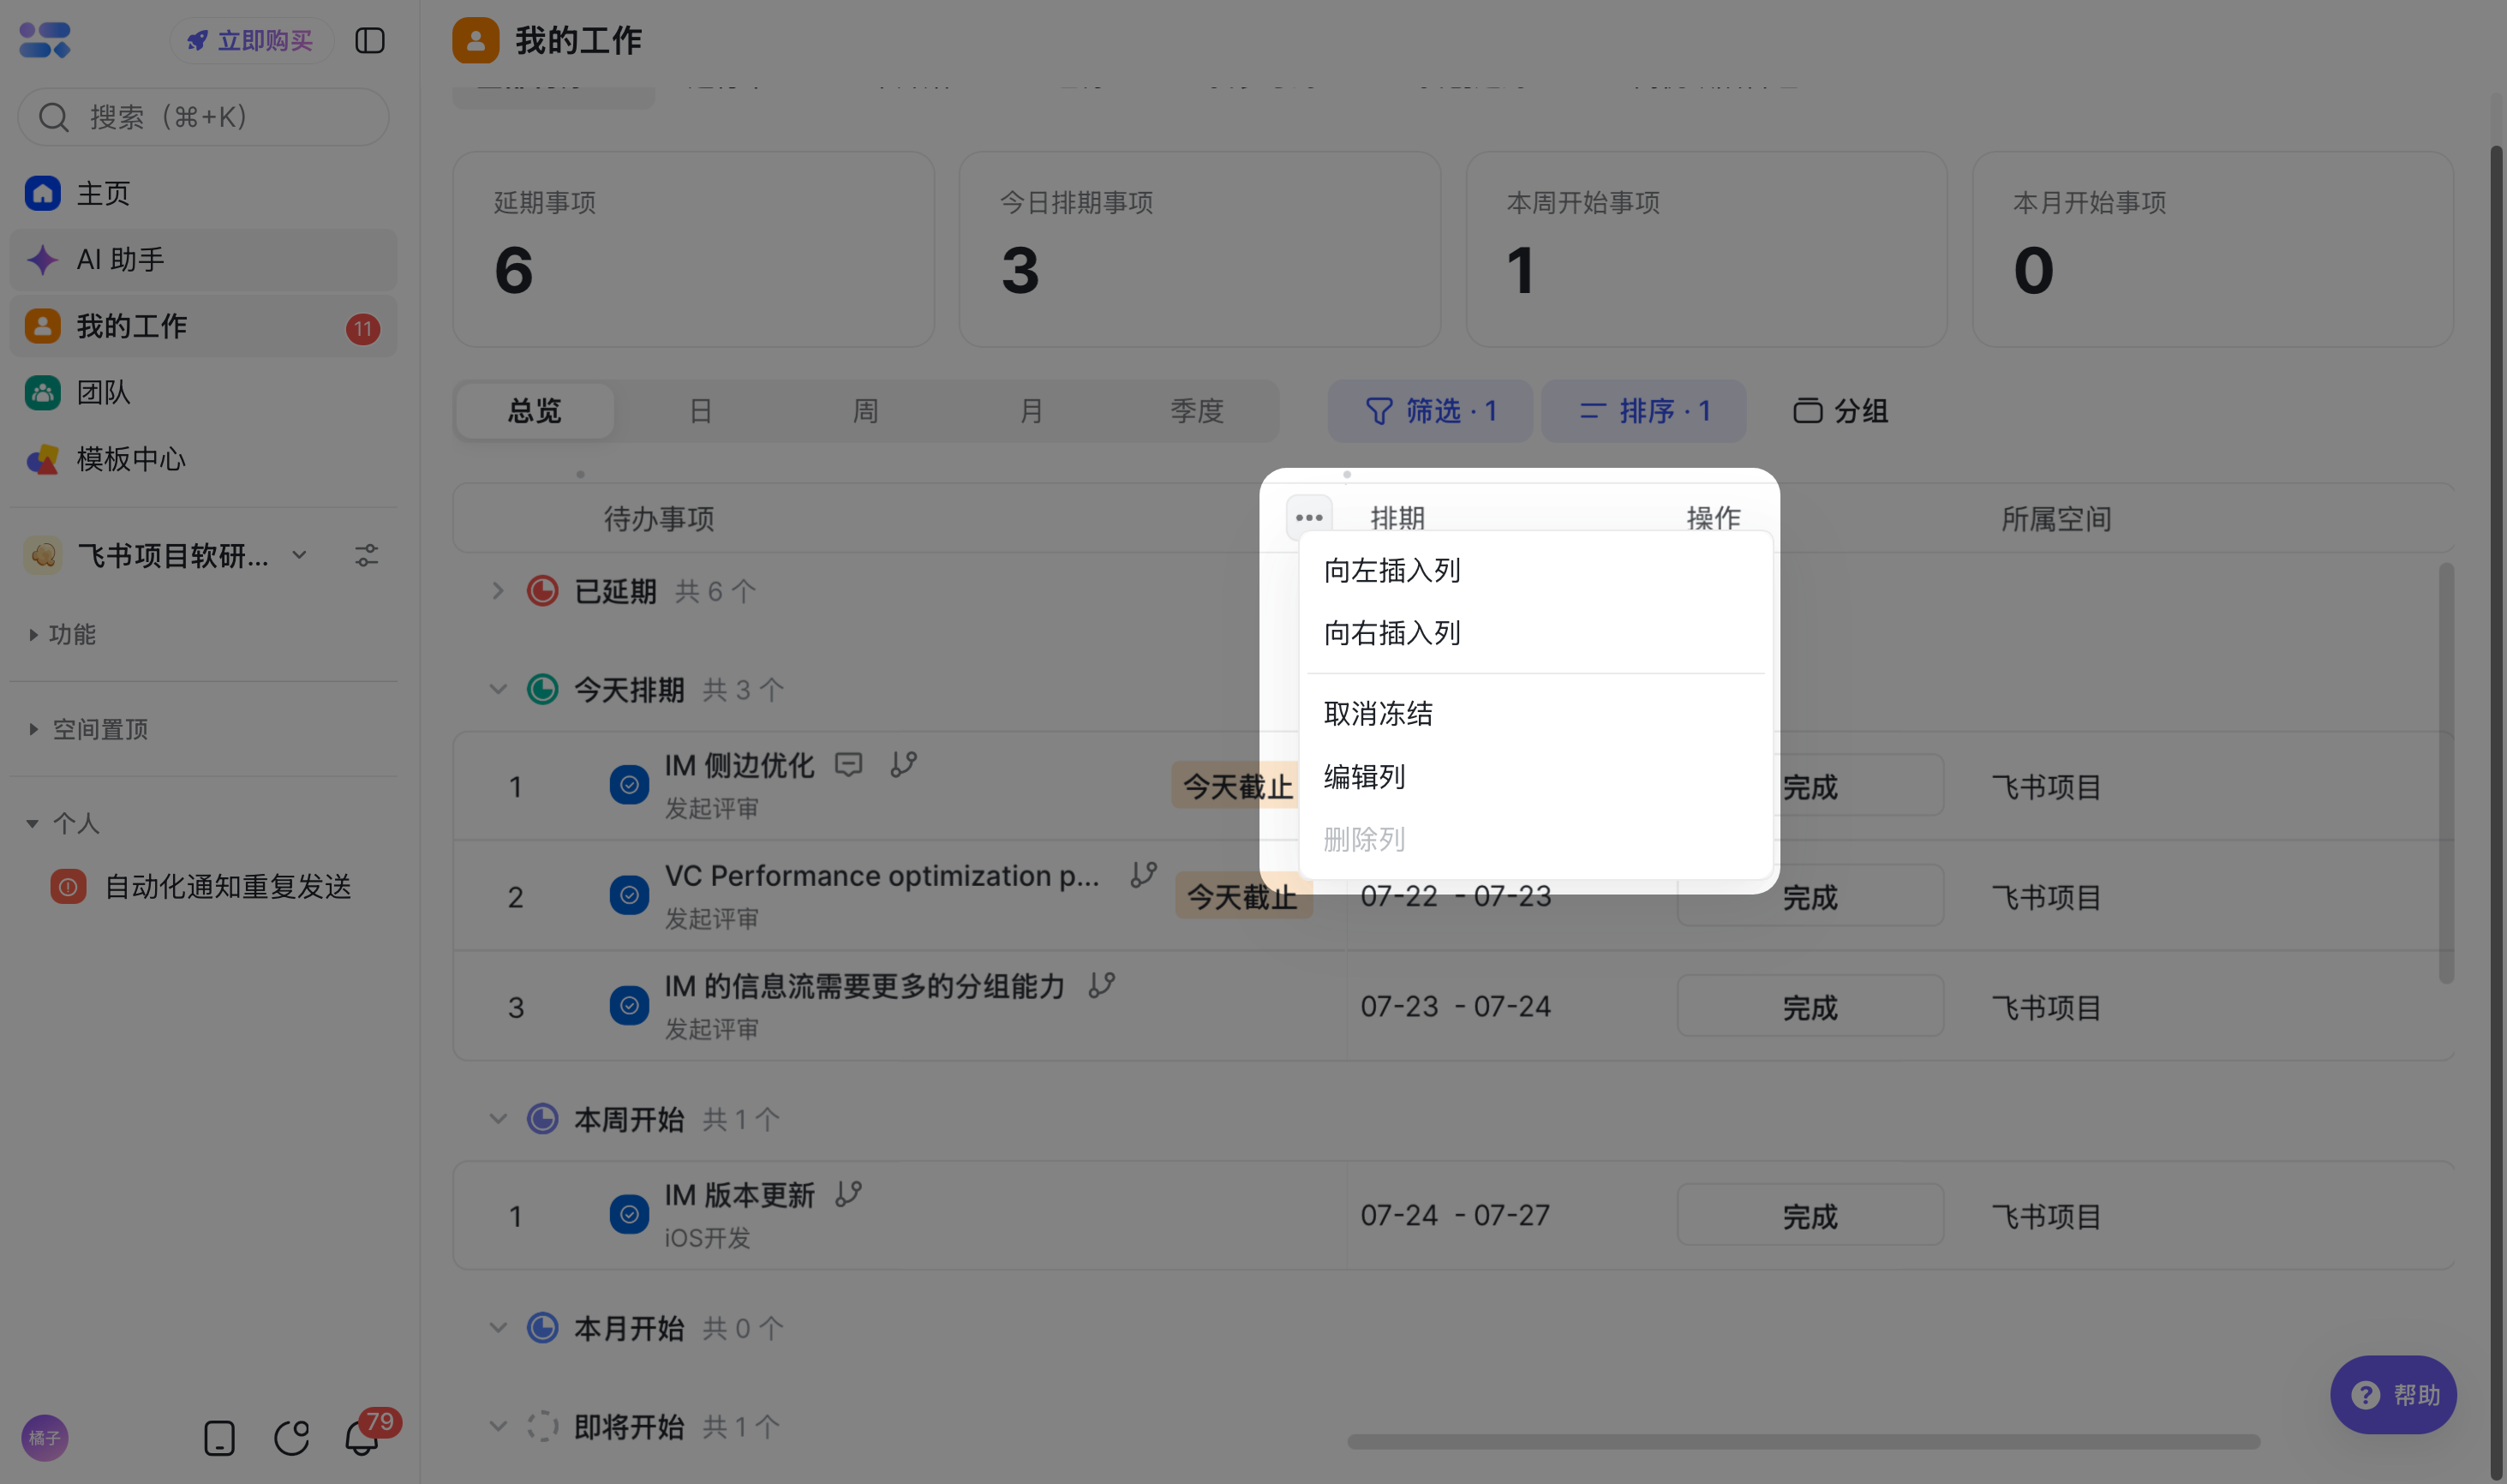Click the refresh-style icon in sidebar footer
This screenshot has width=2507, height=1484.
click(x=291, y=1438)
